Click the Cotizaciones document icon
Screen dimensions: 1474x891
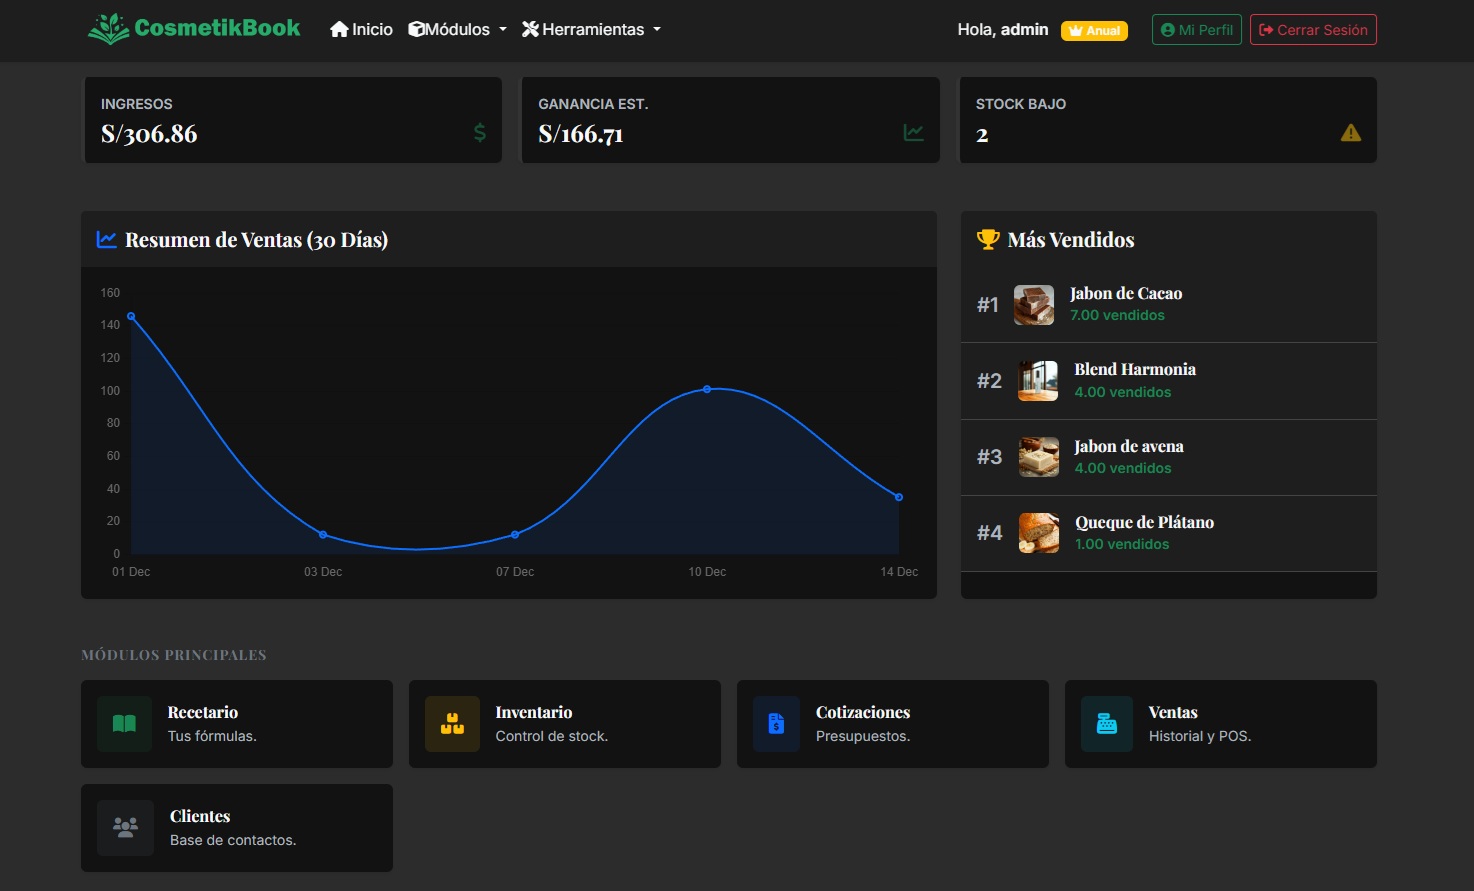(779, 724)
